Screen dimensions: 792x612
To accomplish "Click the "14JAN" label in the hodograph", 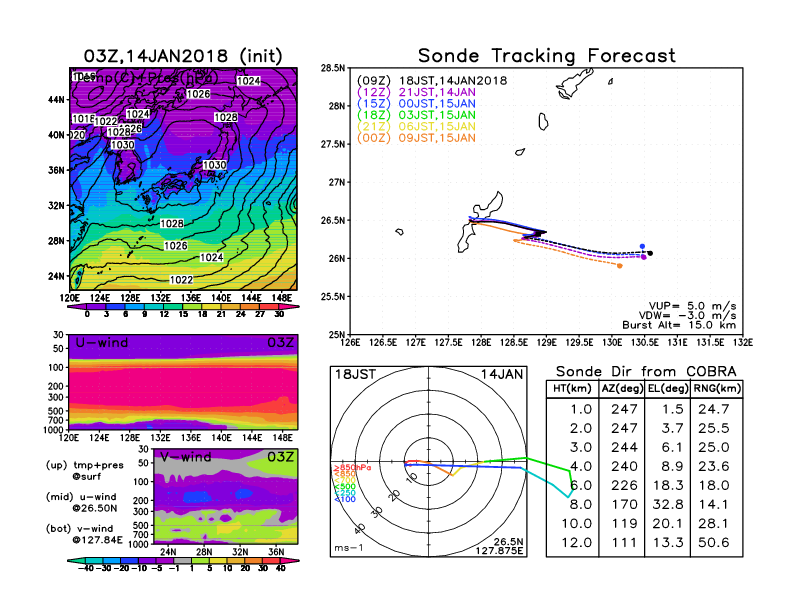I will point(502,374).
